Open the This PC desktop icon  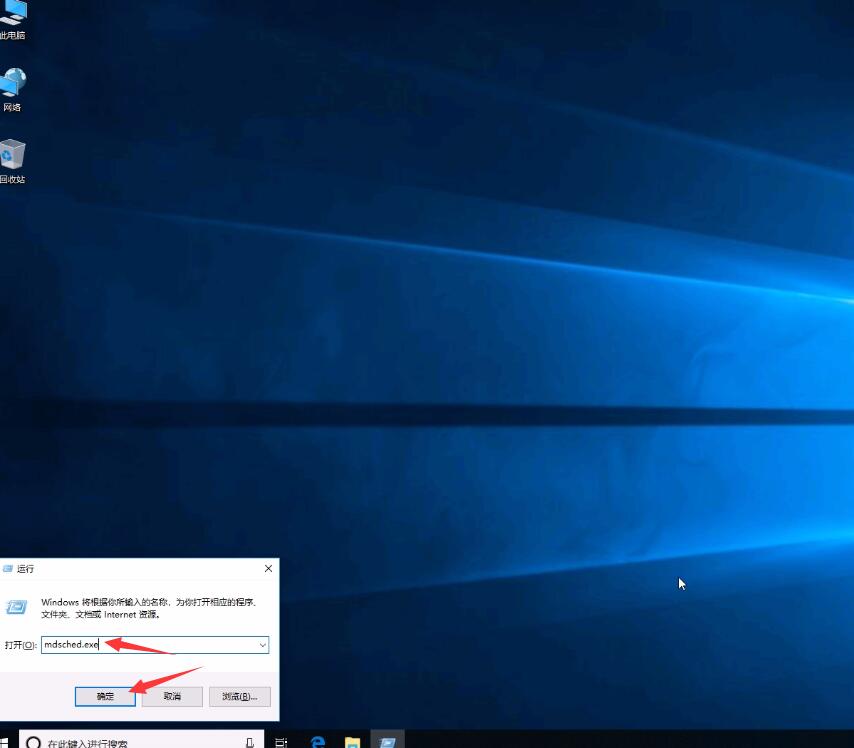click(x=12, y=19)
